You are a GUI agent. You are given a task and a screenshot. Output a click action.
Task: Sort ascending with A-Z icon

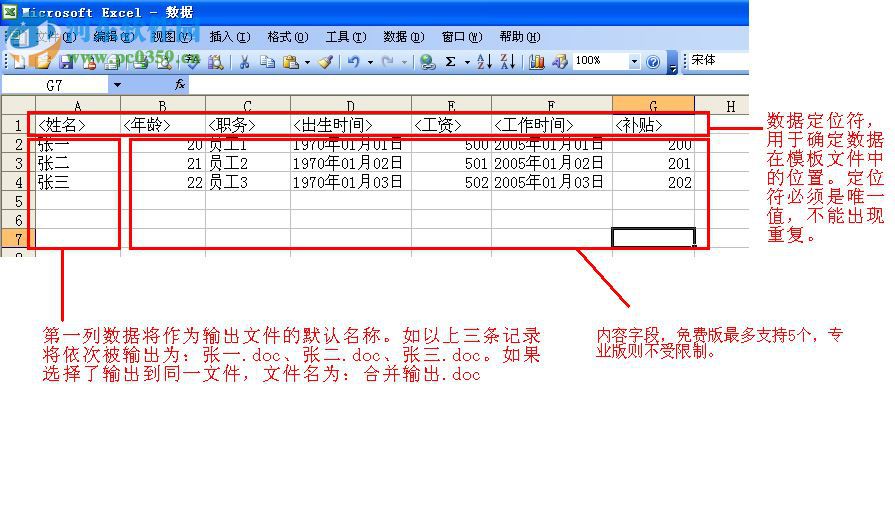[x=484, y=61]
